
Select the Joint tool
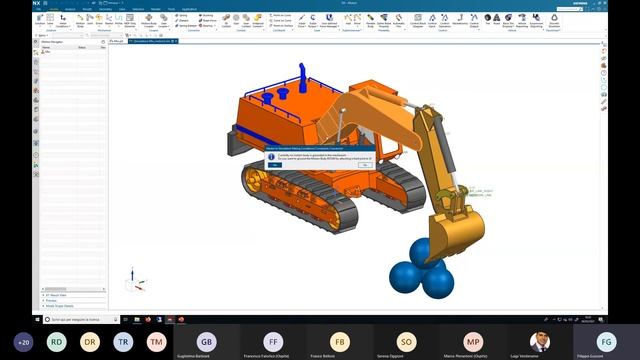[x=90, y=20]
